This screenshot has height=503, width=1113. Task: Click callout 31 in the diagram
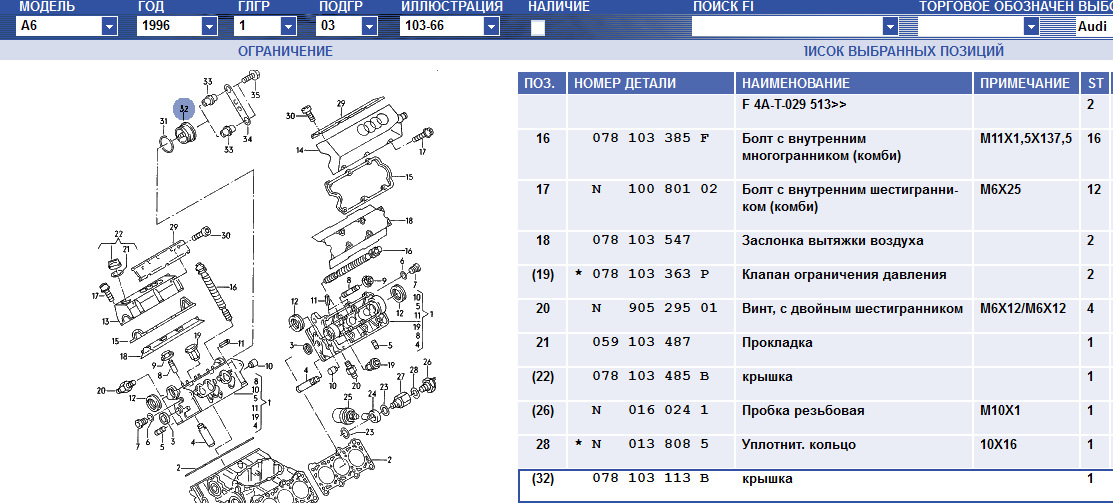tap(163, 121)
